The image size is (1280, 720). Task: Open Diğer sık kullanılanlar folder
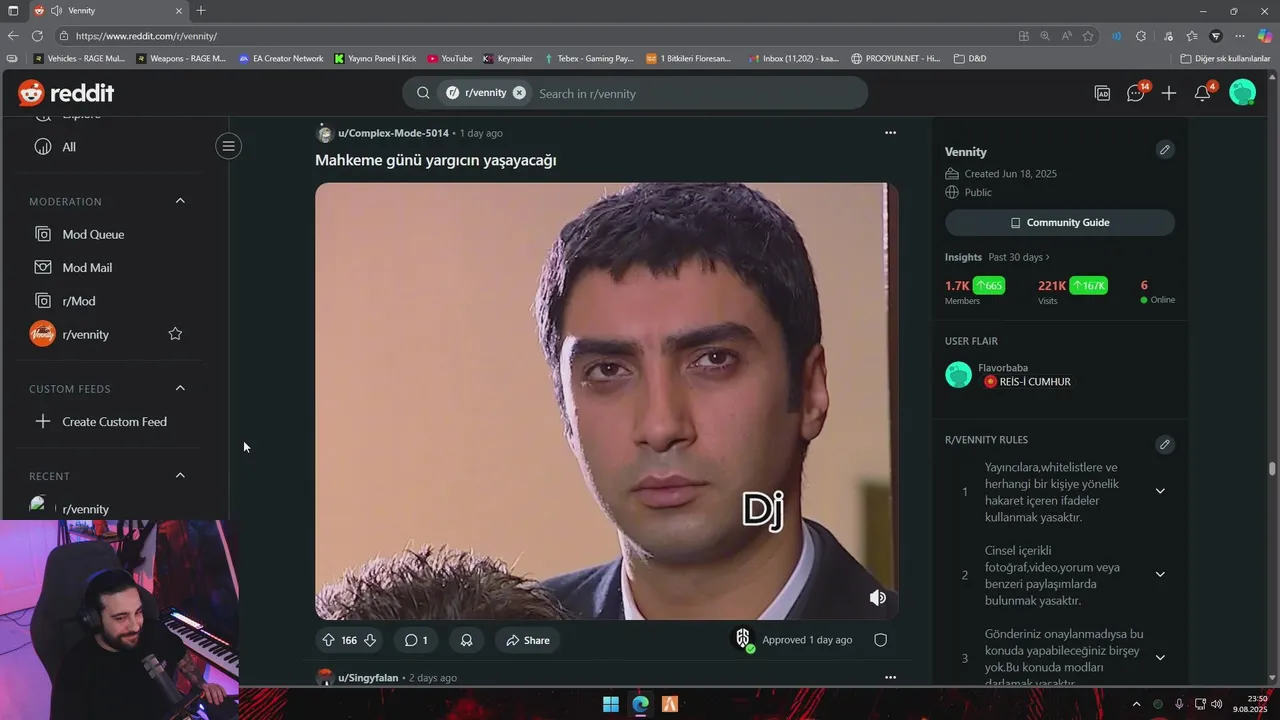click(x=1225, y=58)
